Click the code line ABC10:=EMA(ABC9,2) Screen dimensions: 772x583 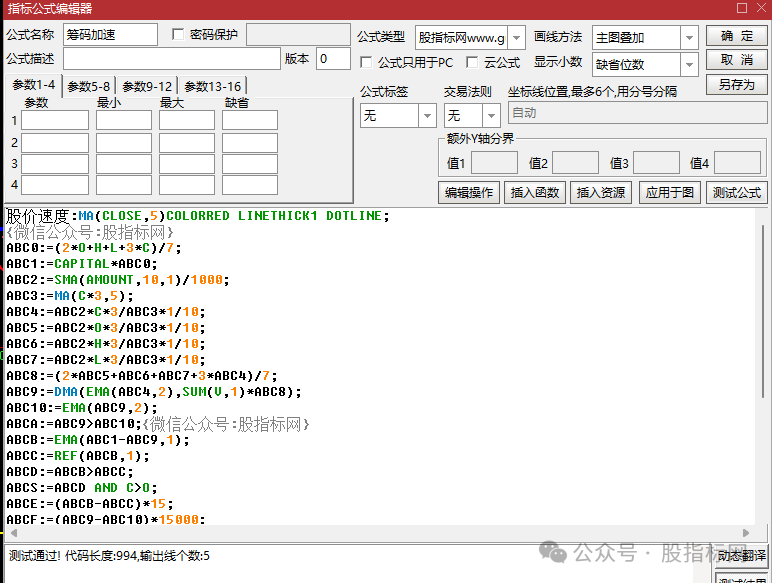[82, 408]
